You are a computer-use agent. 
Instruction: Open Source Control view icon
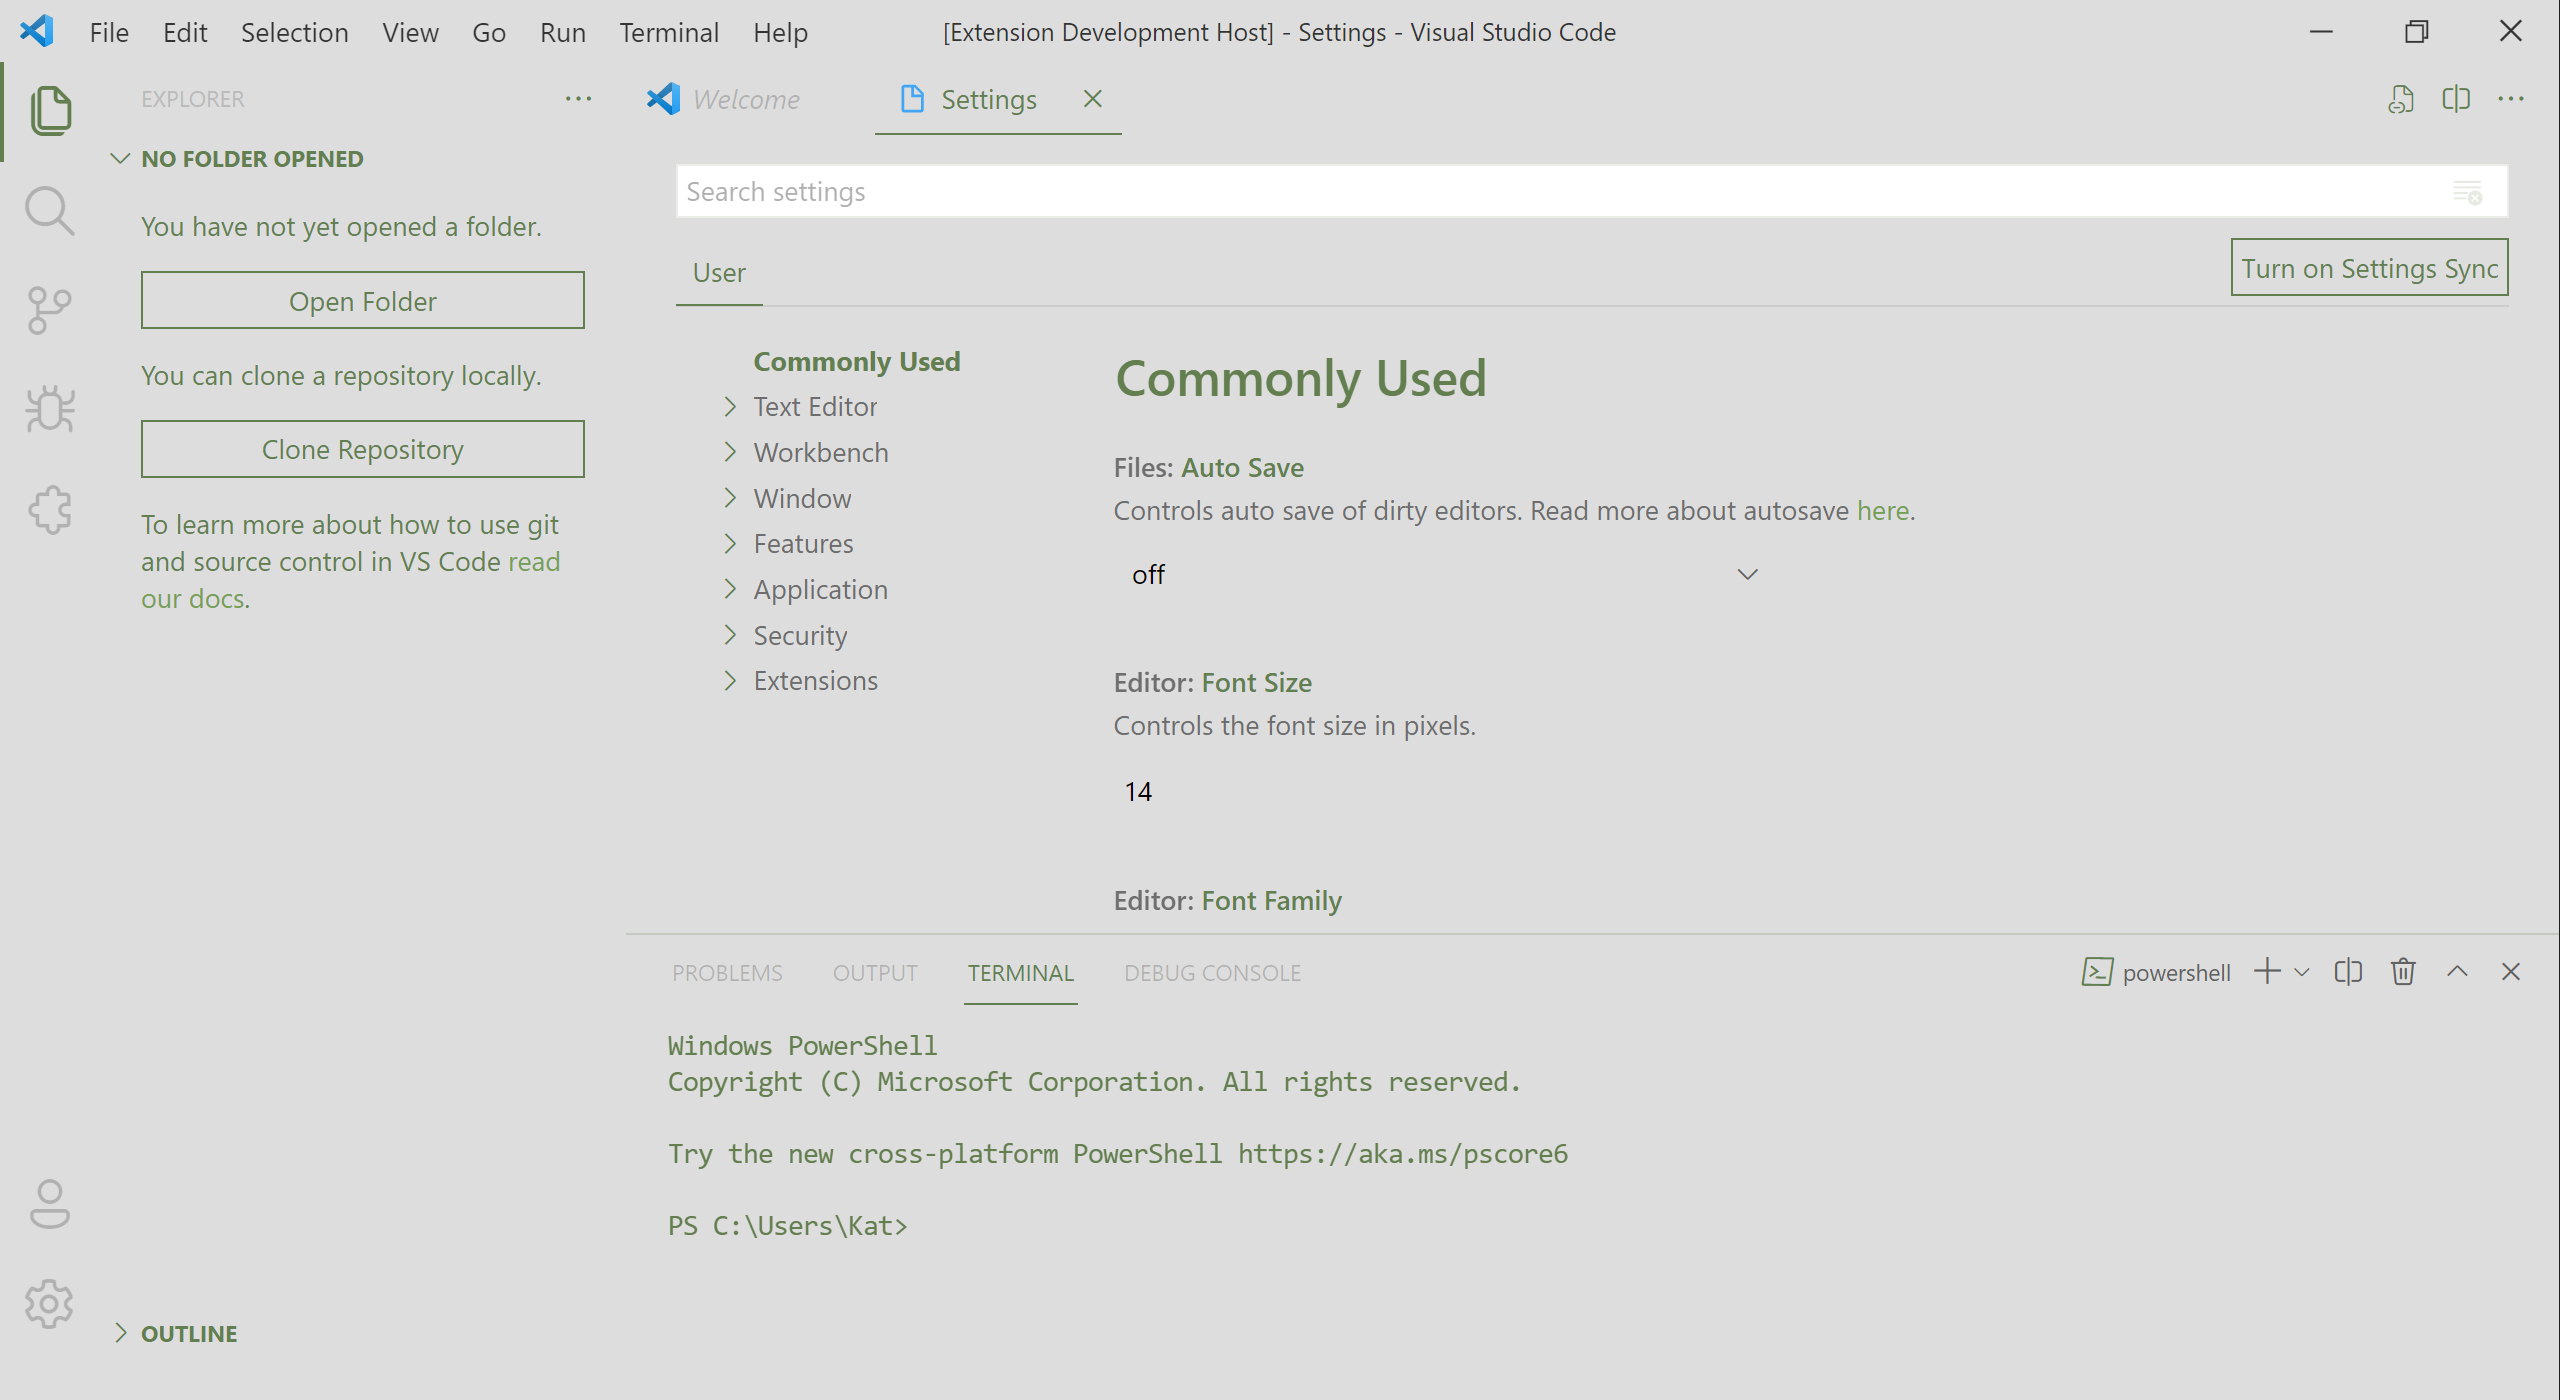(x=49, y=310)
